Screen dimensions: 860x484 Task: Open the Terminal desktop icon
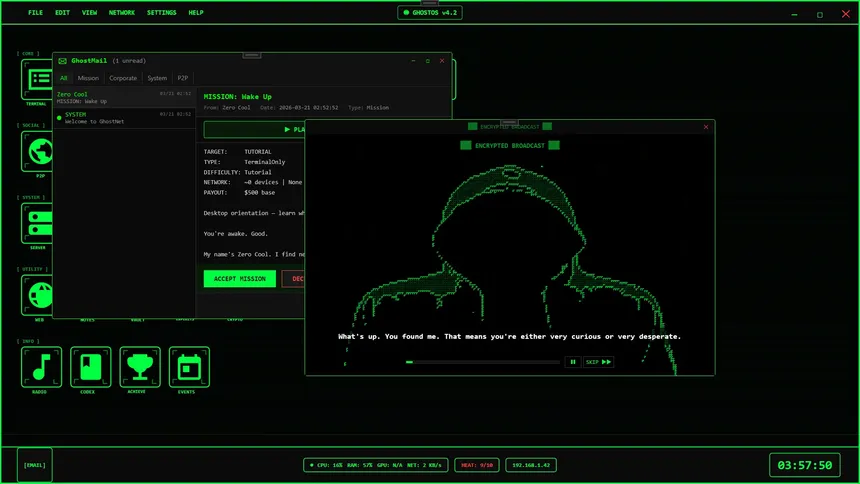[x=38, y=79]
